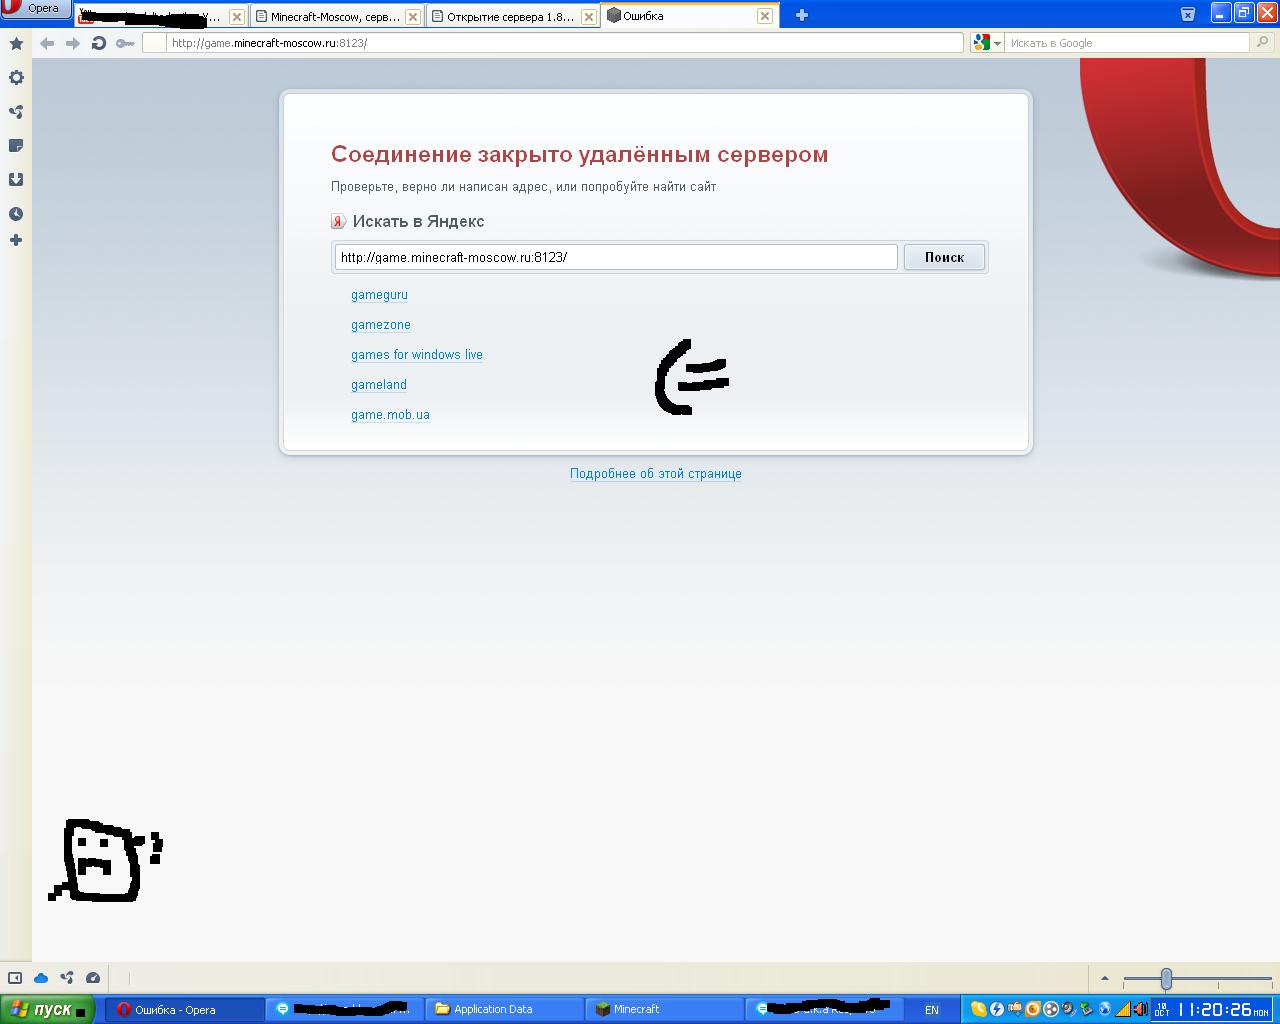Screen dimensions: 1280x1024
Task: Toggle the side panel visibility button
Action: point(15,978)
